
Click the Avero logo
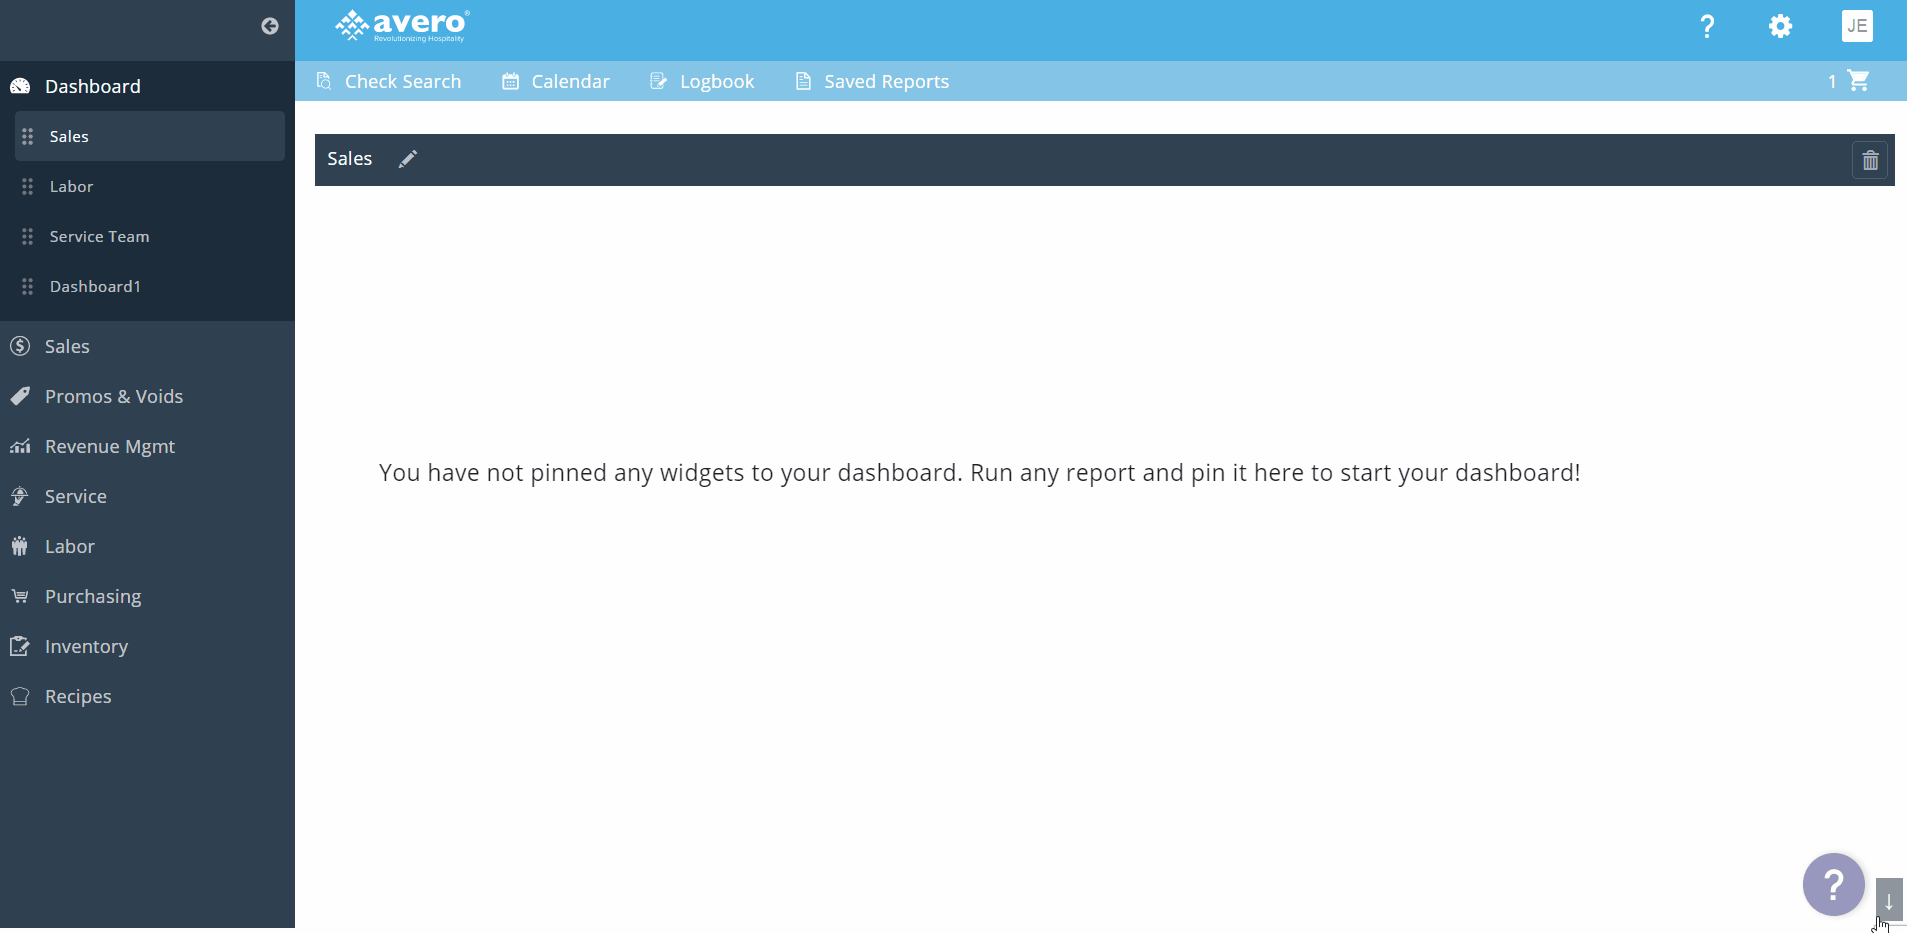point(402,26)
